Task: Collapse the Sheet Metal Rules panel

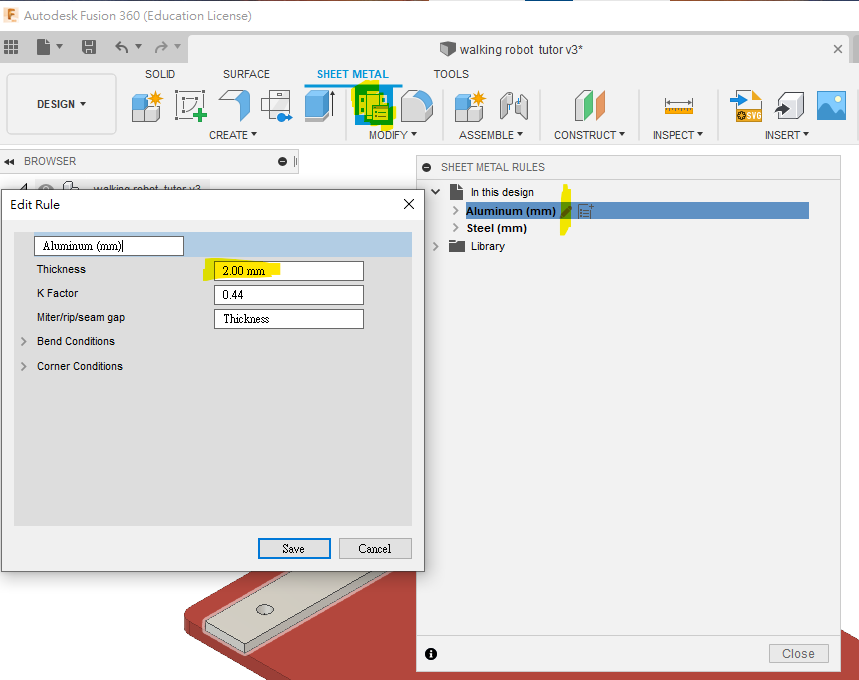Action: point(427,168)
